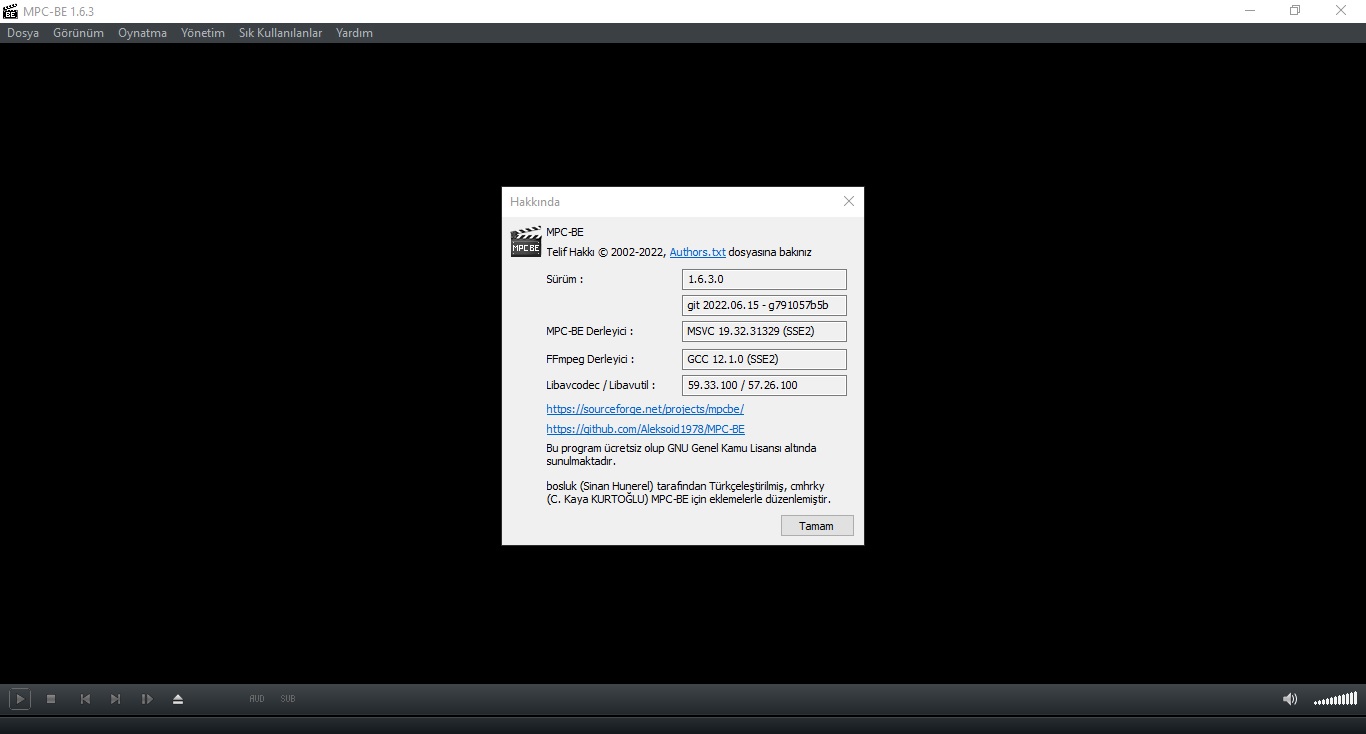Click the Libavcodec / Libavutil label

pos(600,385)
